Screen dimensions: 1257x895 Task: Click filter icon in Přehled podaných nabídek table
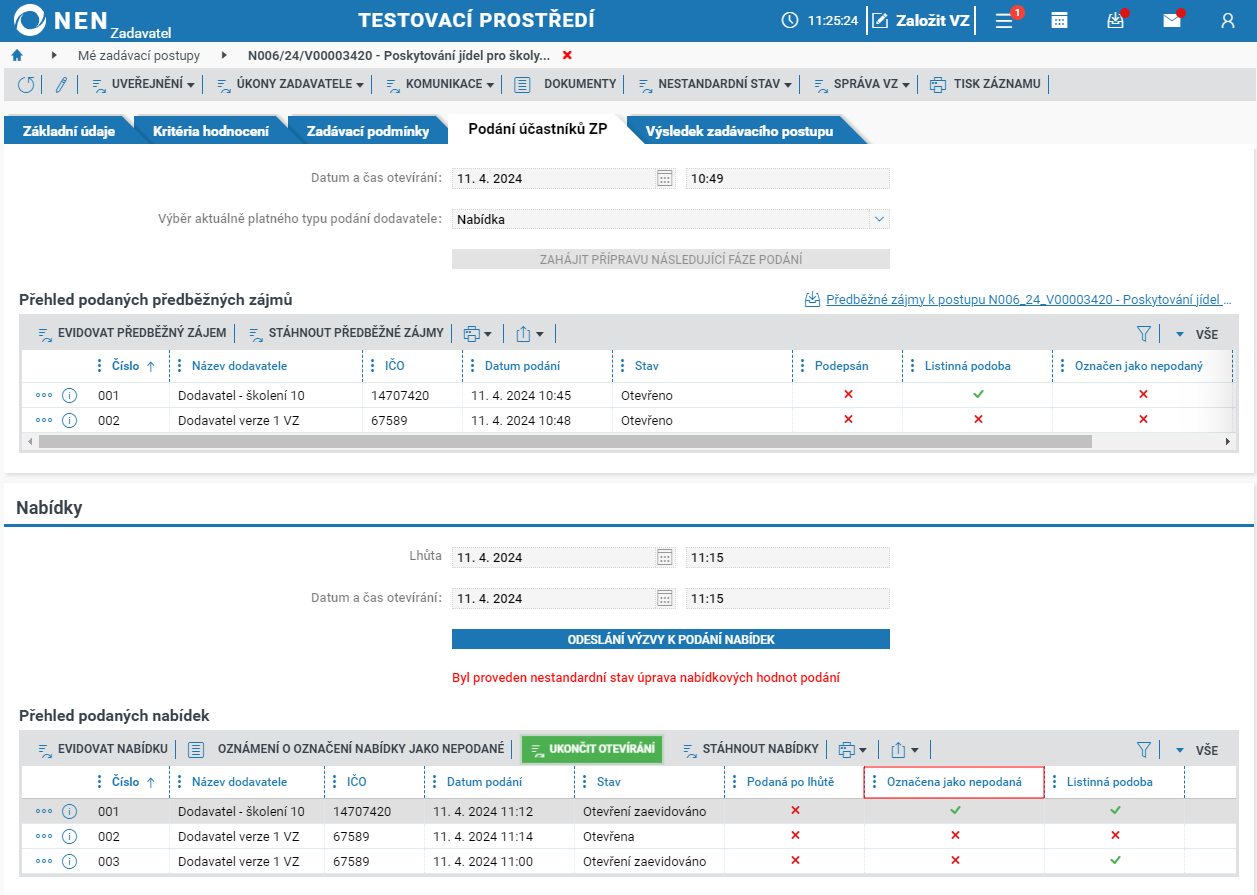click(1144, 749)
